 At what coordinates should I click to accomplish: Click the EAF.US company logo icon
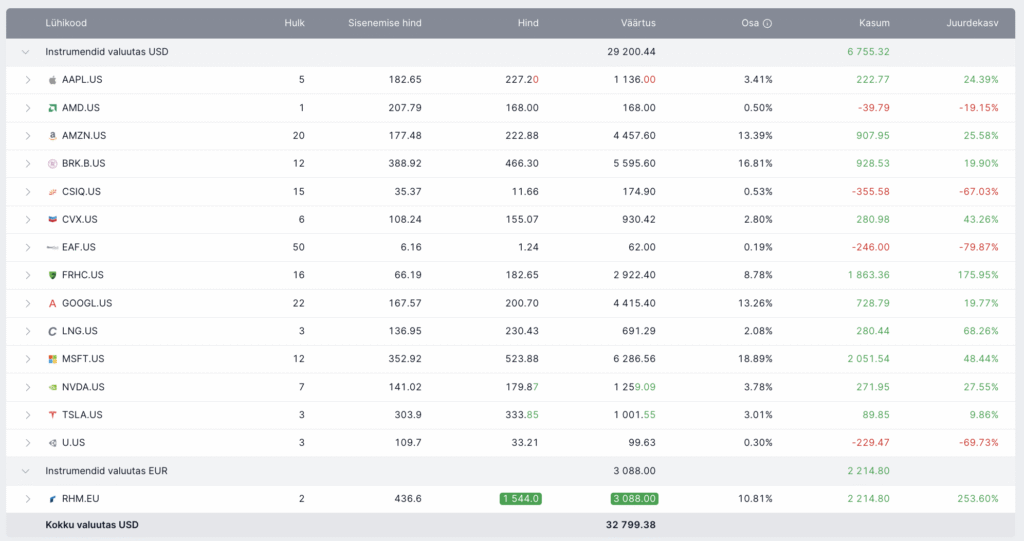(x=52, y=248)
